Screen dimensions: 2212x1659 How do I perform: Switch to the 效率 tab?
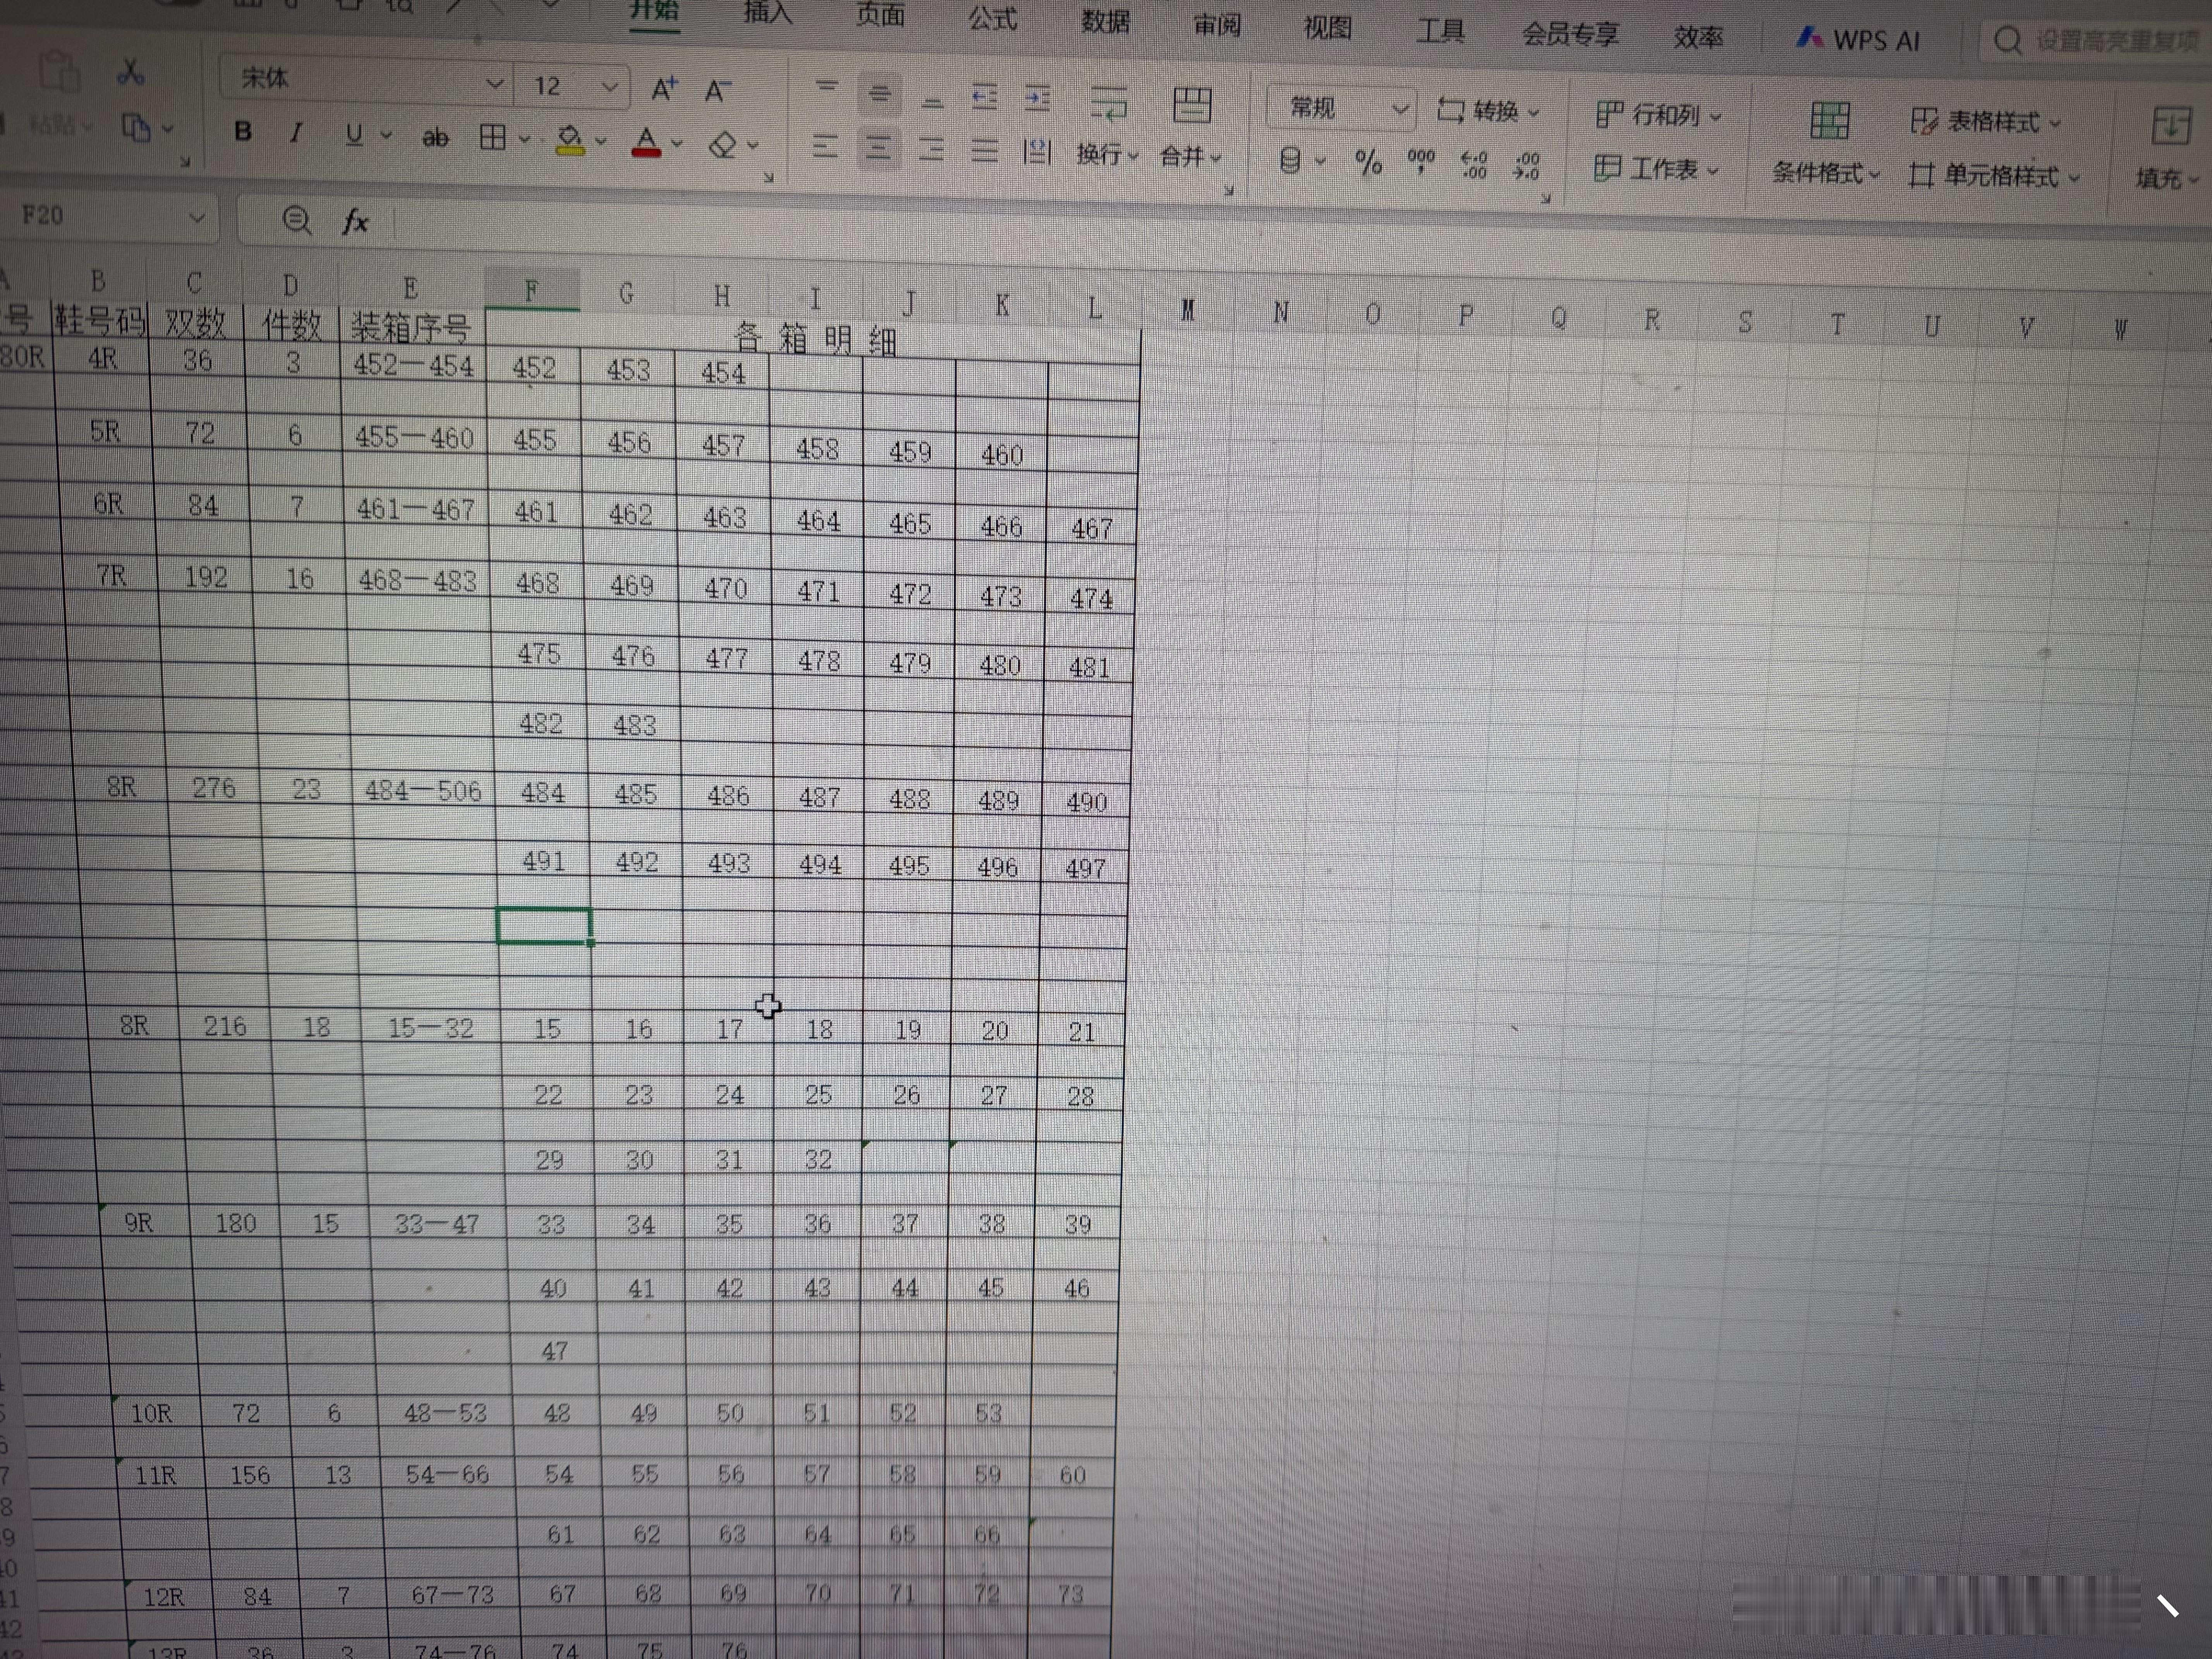pyautogui.click(x=1698, y=38)
